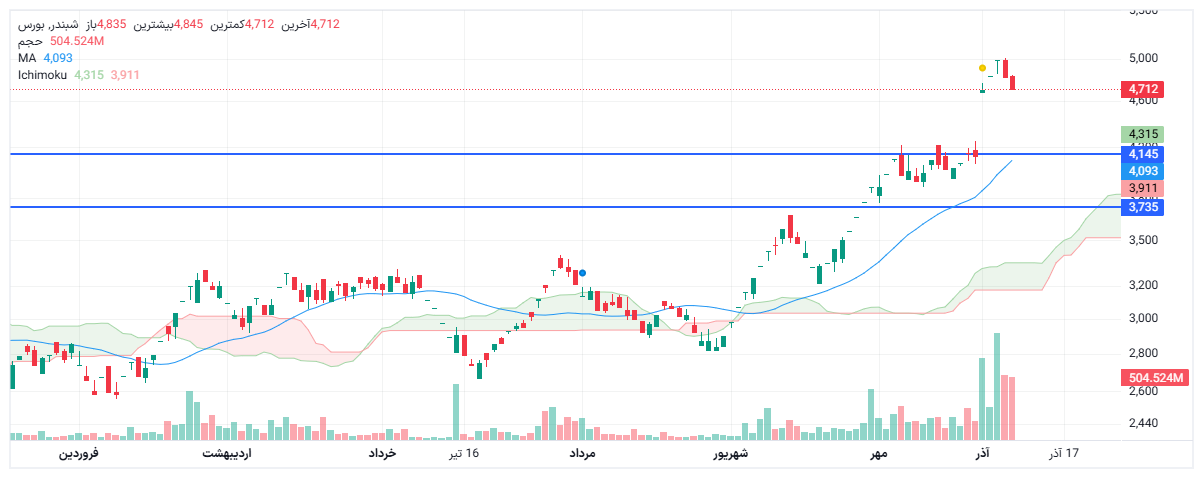Screen dimensions: 1203x478
Task: Click the pink 3,911 Ichimoku axis label
Action: [1143, 188]
